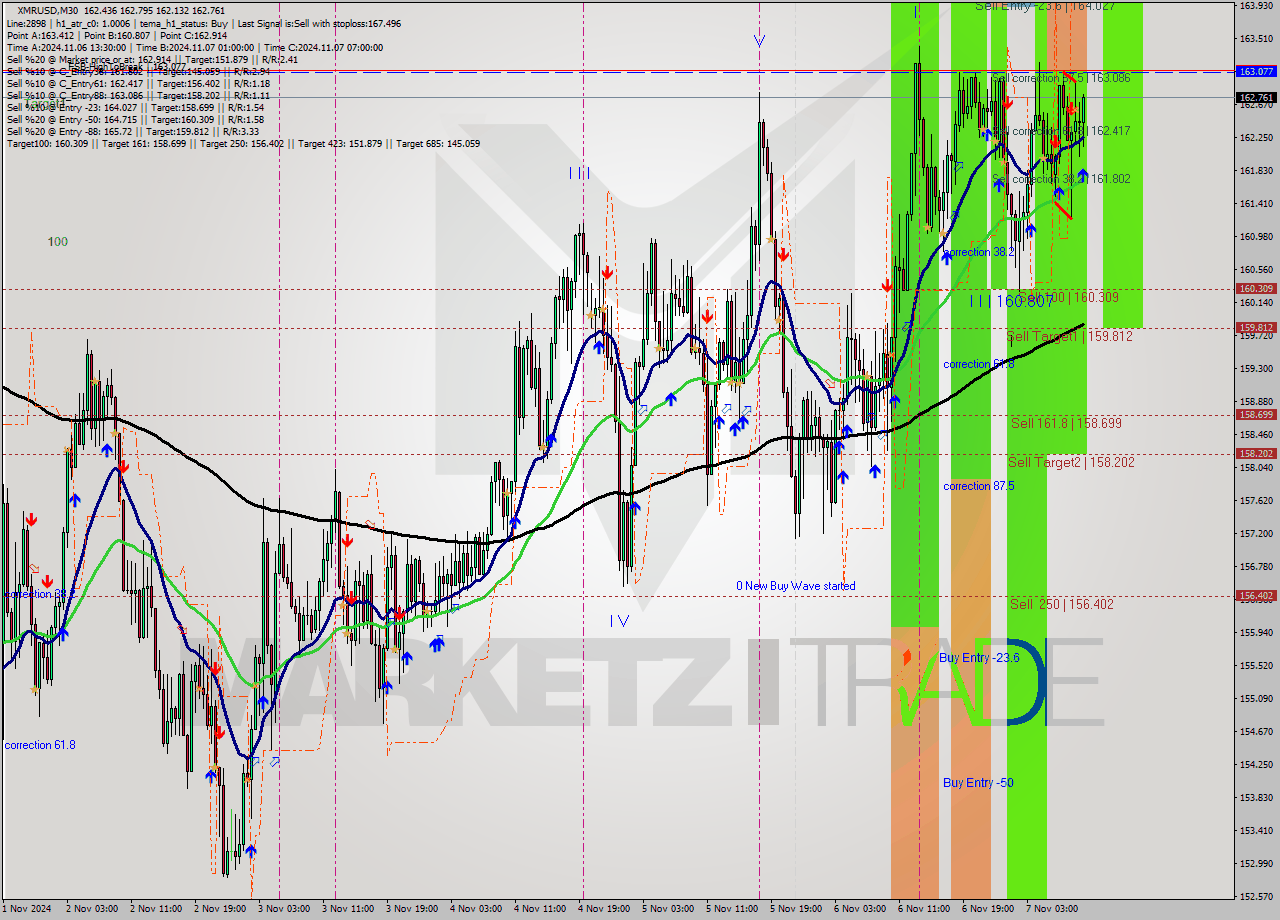Viewport: 1280px width, 920px height.
Task: Click the 163.930 price axis label
Action: [1256, 6]
